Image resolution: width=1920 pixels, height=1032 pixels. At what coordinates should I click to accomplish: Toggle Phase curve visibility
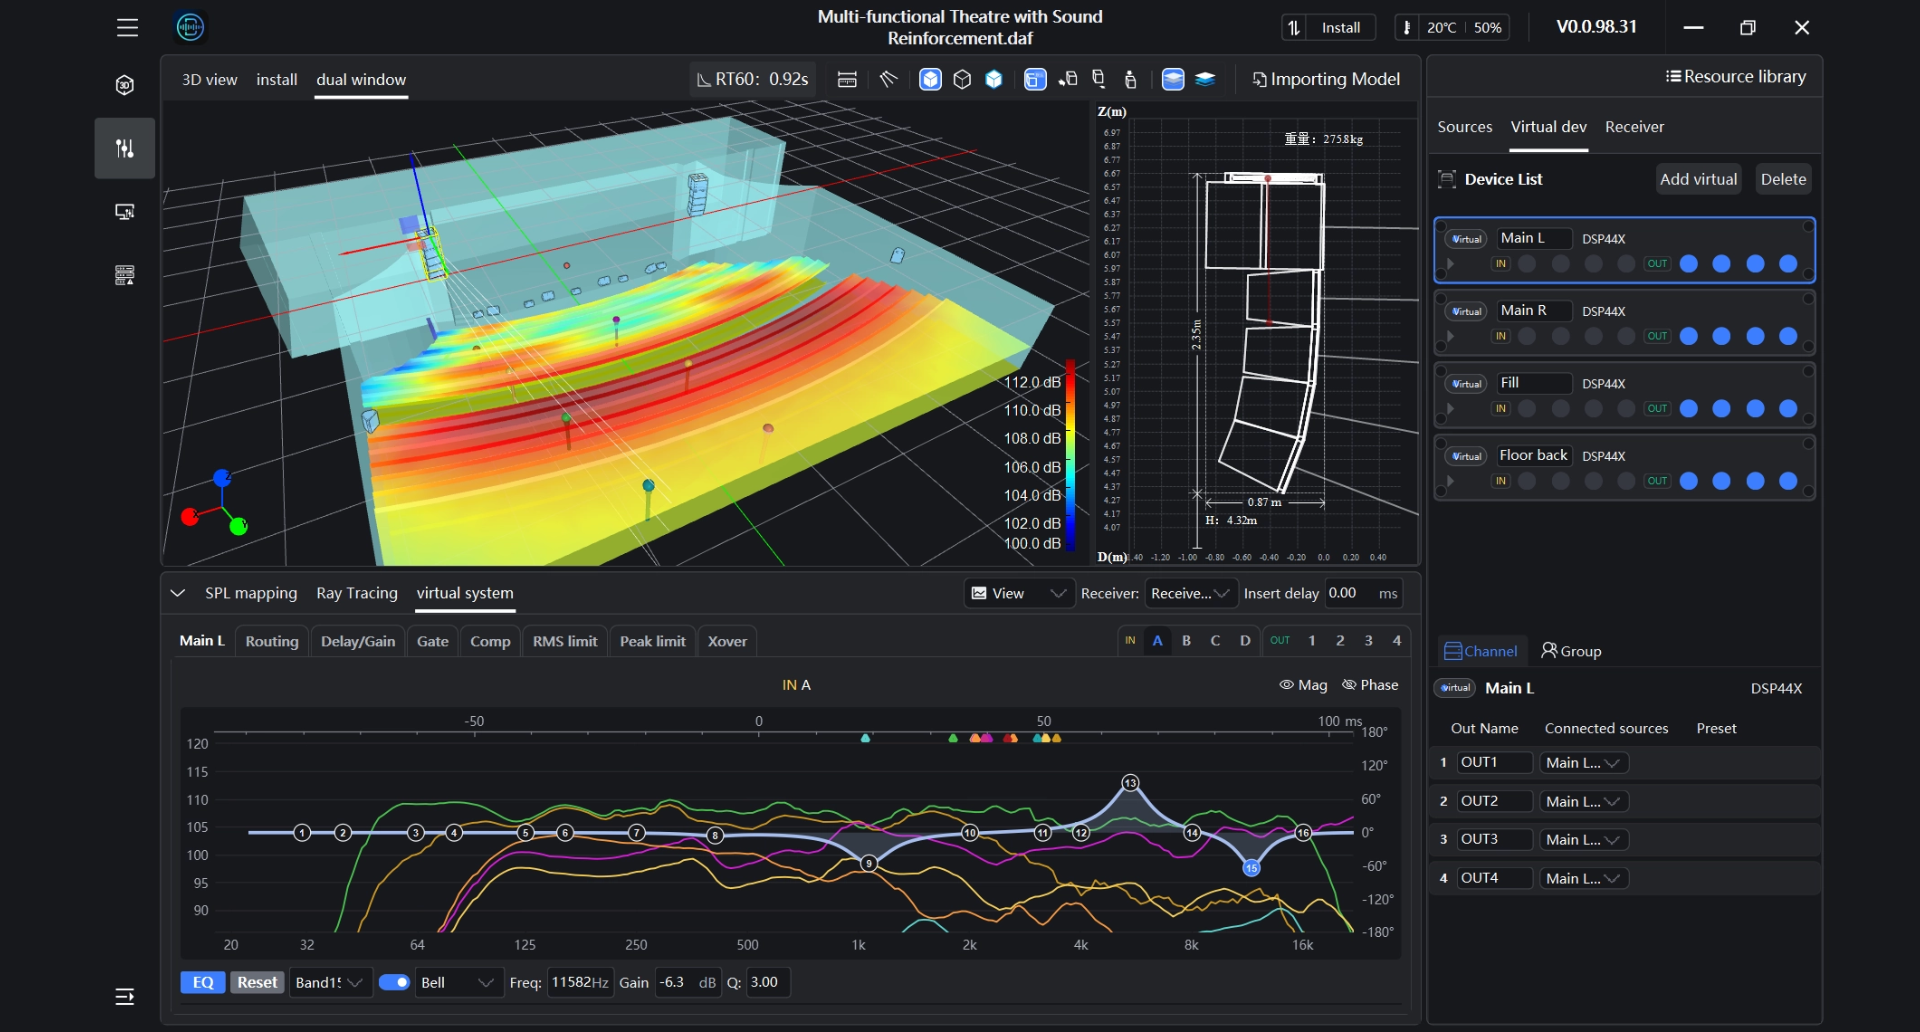click(x=1370, y=685)
